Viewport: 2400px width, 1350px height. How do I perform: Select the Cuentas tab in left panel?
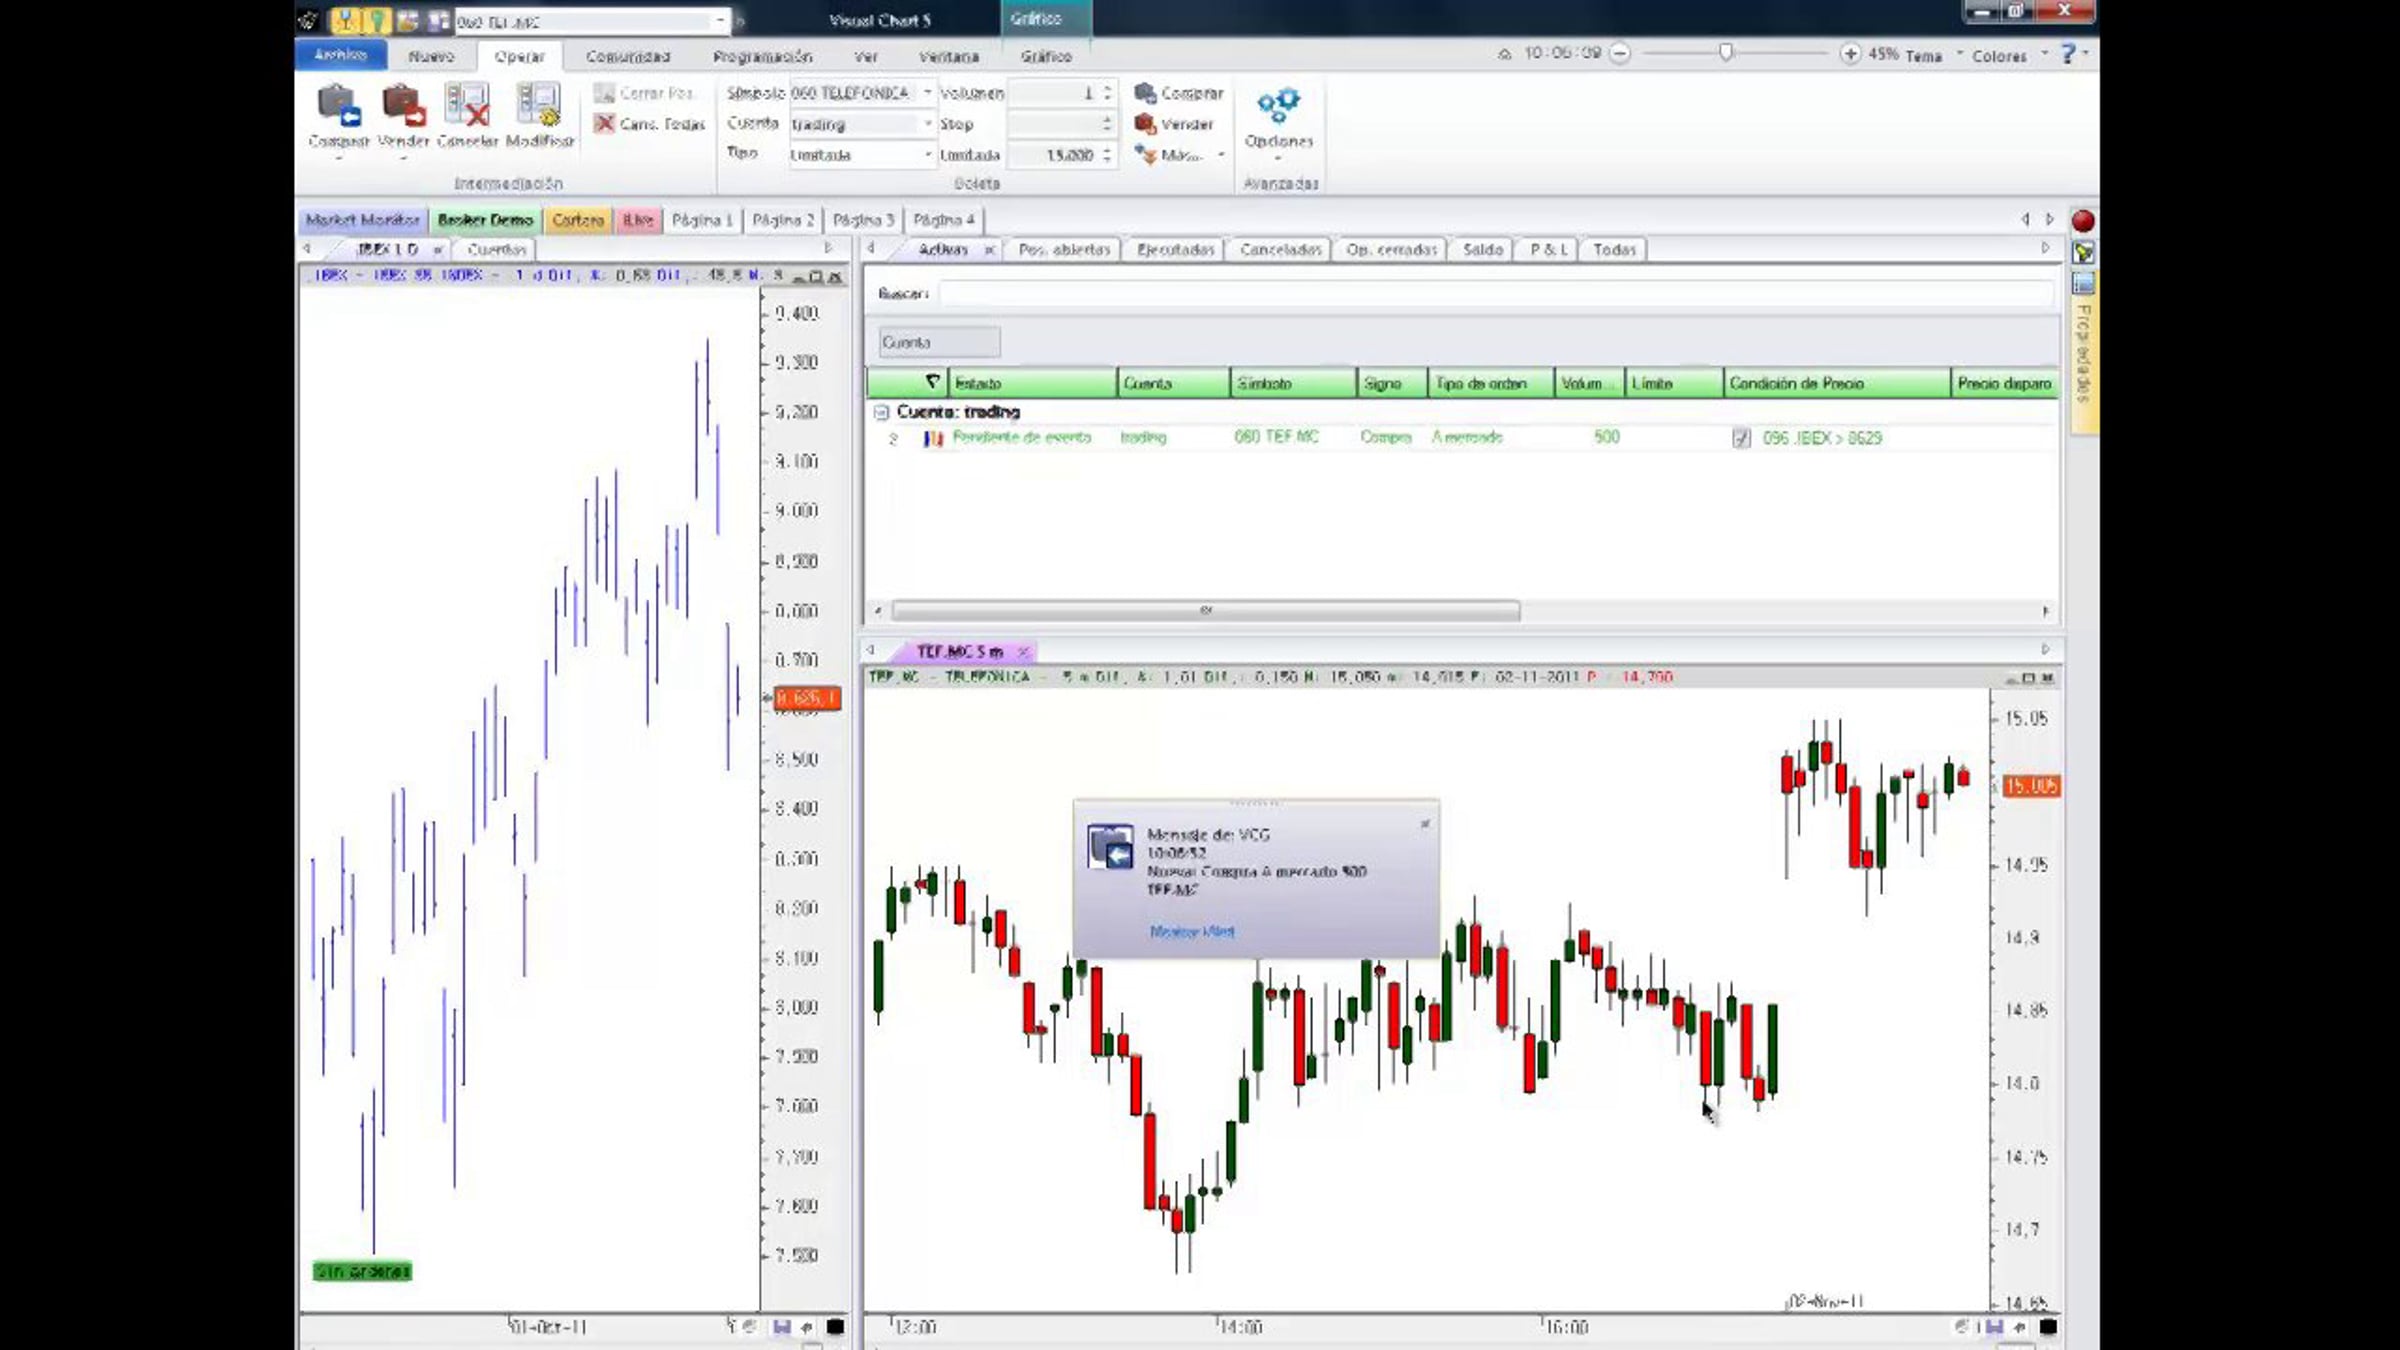496,250
